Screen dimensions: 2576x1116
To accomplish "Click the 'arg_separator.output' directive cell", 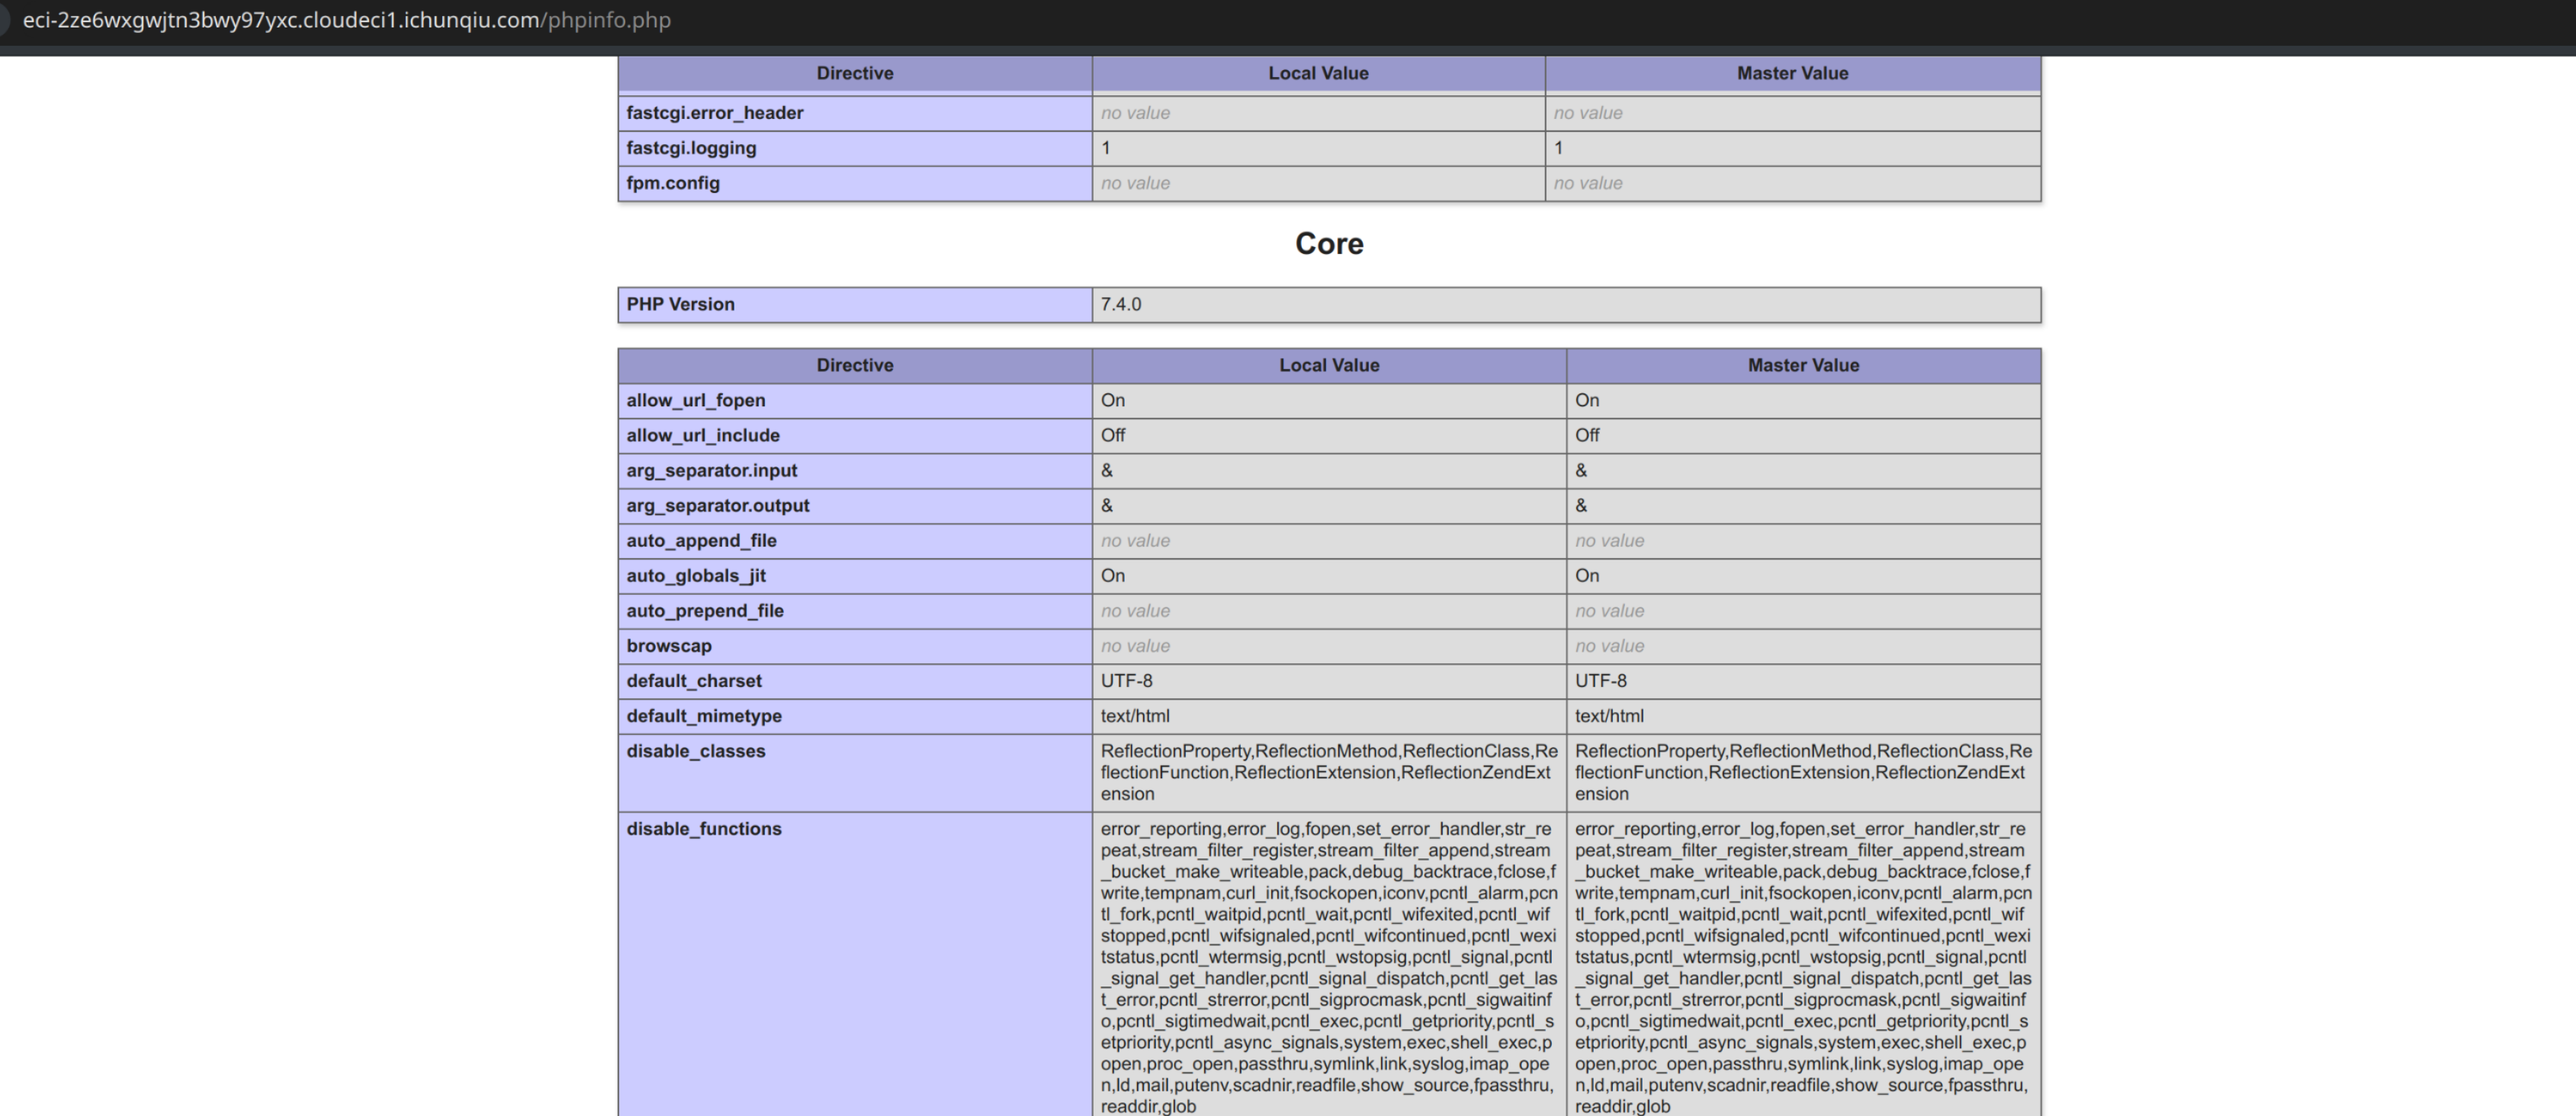I will pyautogui.click(x=855, y=506).
